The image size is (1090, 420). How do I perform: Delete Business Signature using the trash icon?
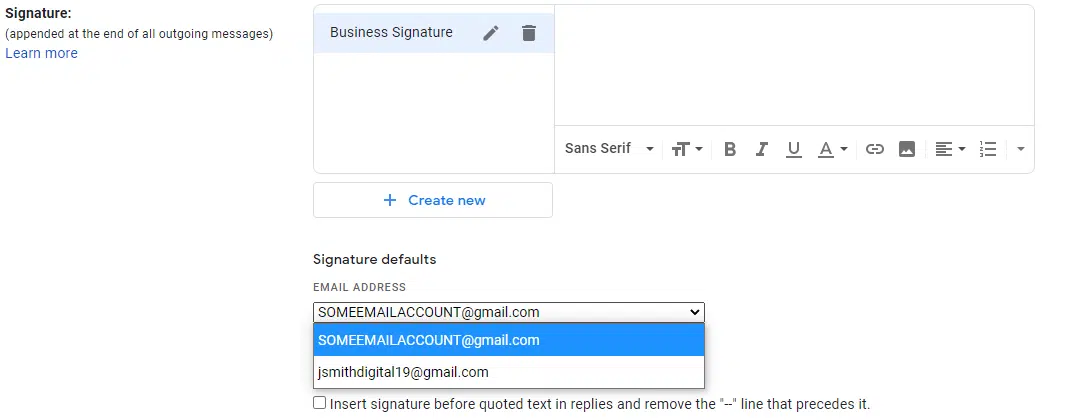pos(529,33)
